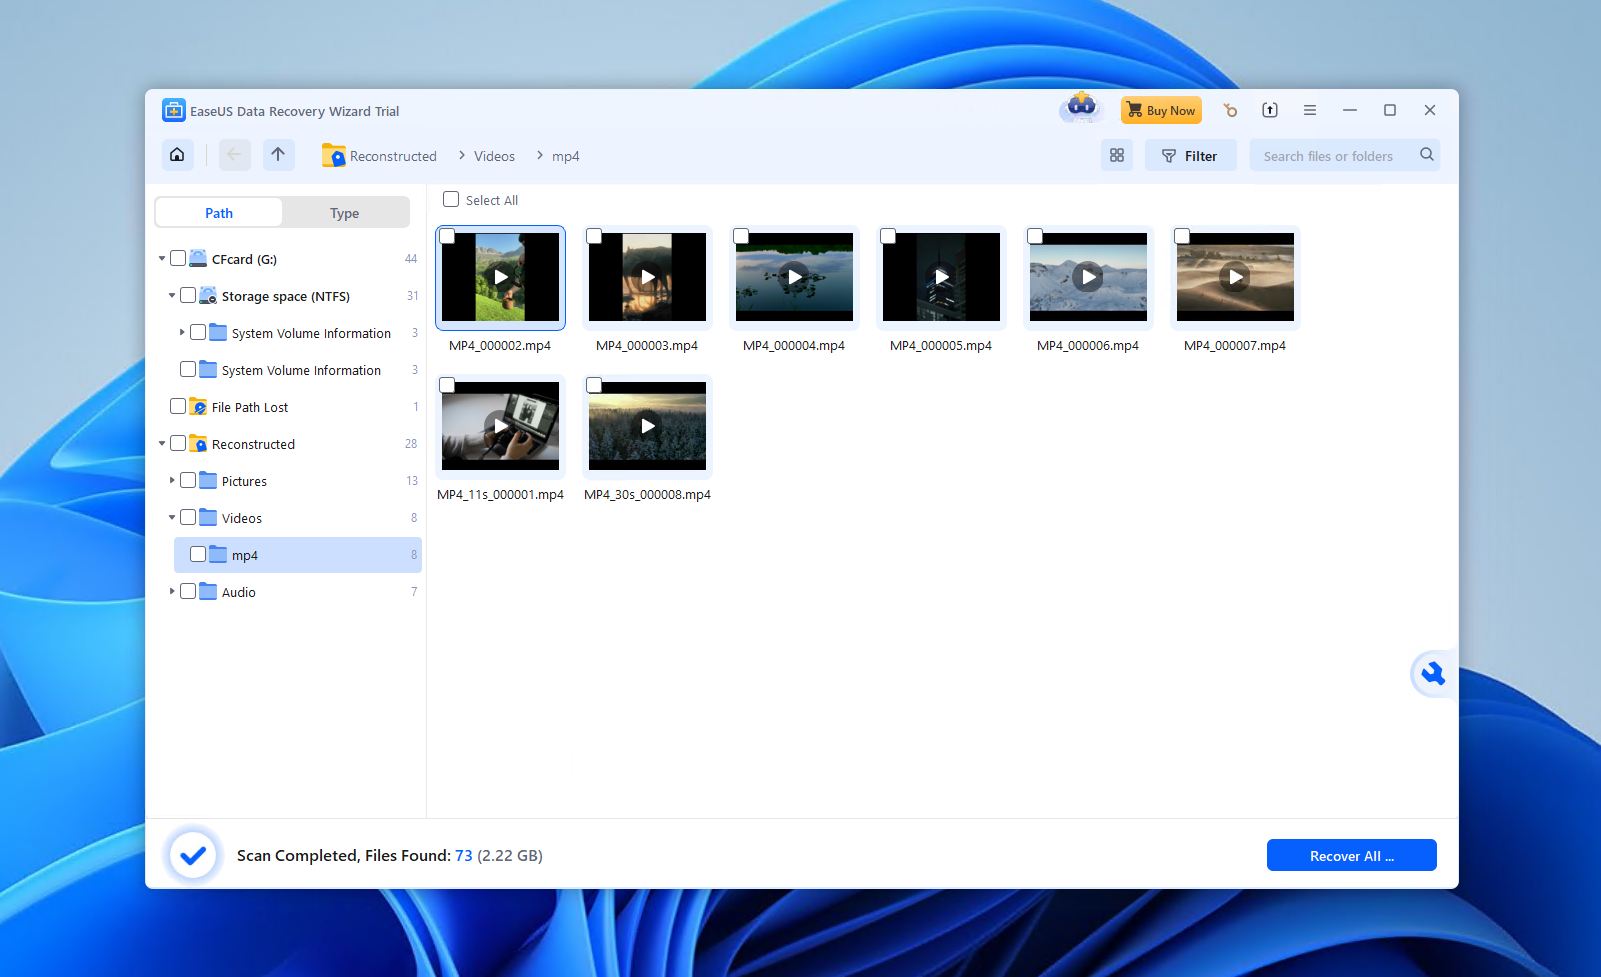Click inside the Search files or folders field
The image size is (1601, 977).
click(x=1330, y=155)
